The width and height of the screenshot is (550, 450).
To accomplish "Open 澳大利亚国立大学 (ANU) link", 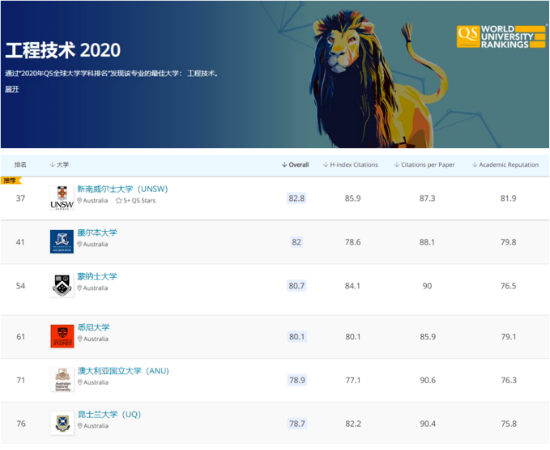I will click(x=123, y=371).
